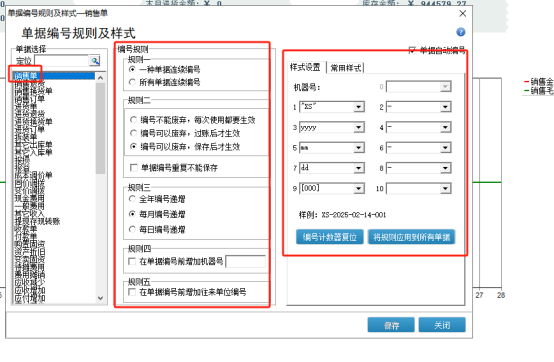Switch to 常用样式 tab
This screenshot has height=362, width=554.
(x=346, y=68)
